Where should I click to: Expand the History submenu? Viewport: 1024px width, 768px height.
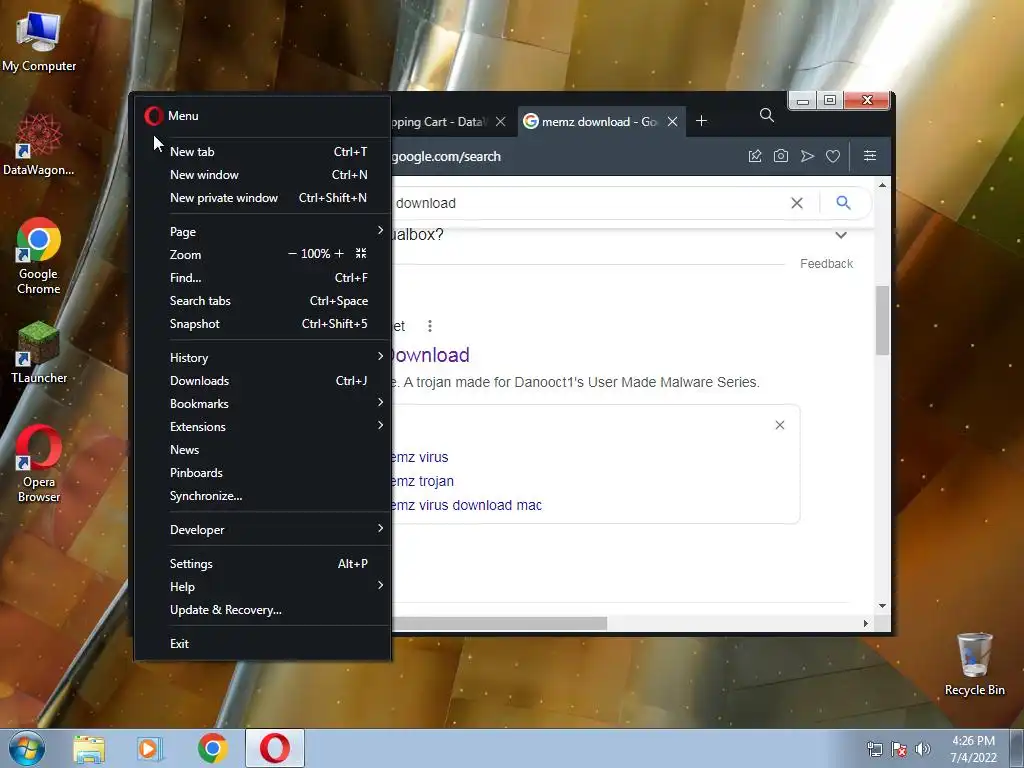(263, 357)
